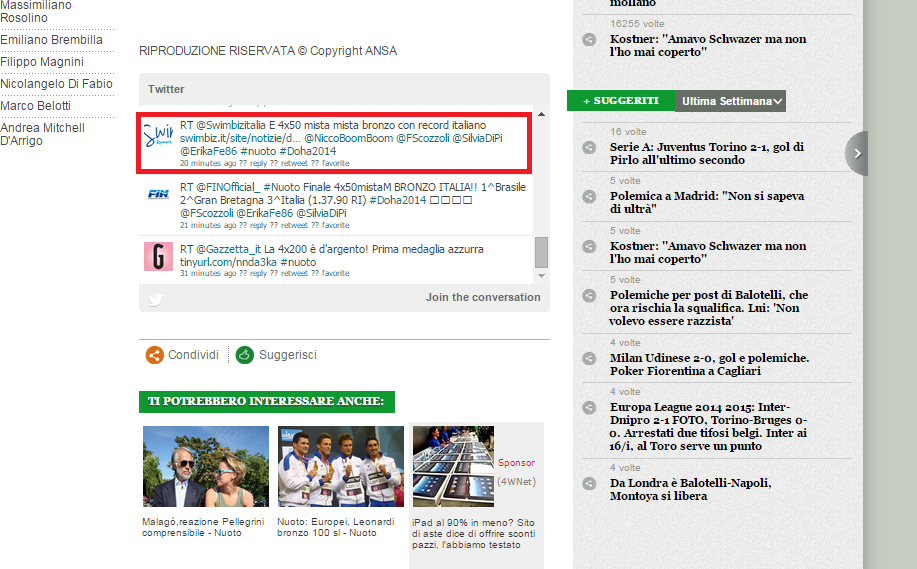Viewport: 917px width, 569px height.
Task: Click bullet icon beside Milan Udinese 2-0
Action: click(x=589, y=358)
